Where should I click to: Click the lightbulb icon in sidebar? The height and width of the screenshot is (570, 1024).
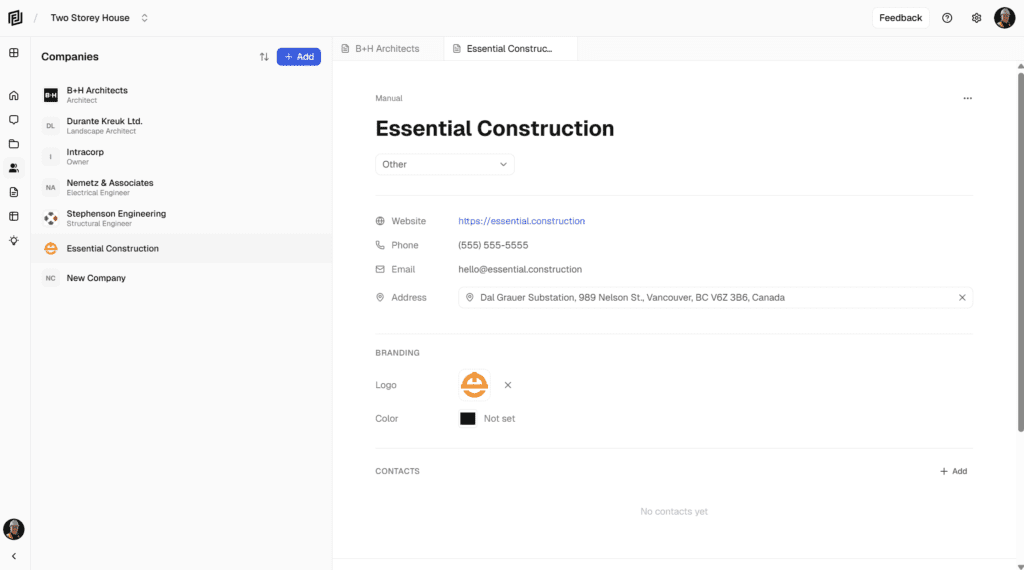coord(14,240)
